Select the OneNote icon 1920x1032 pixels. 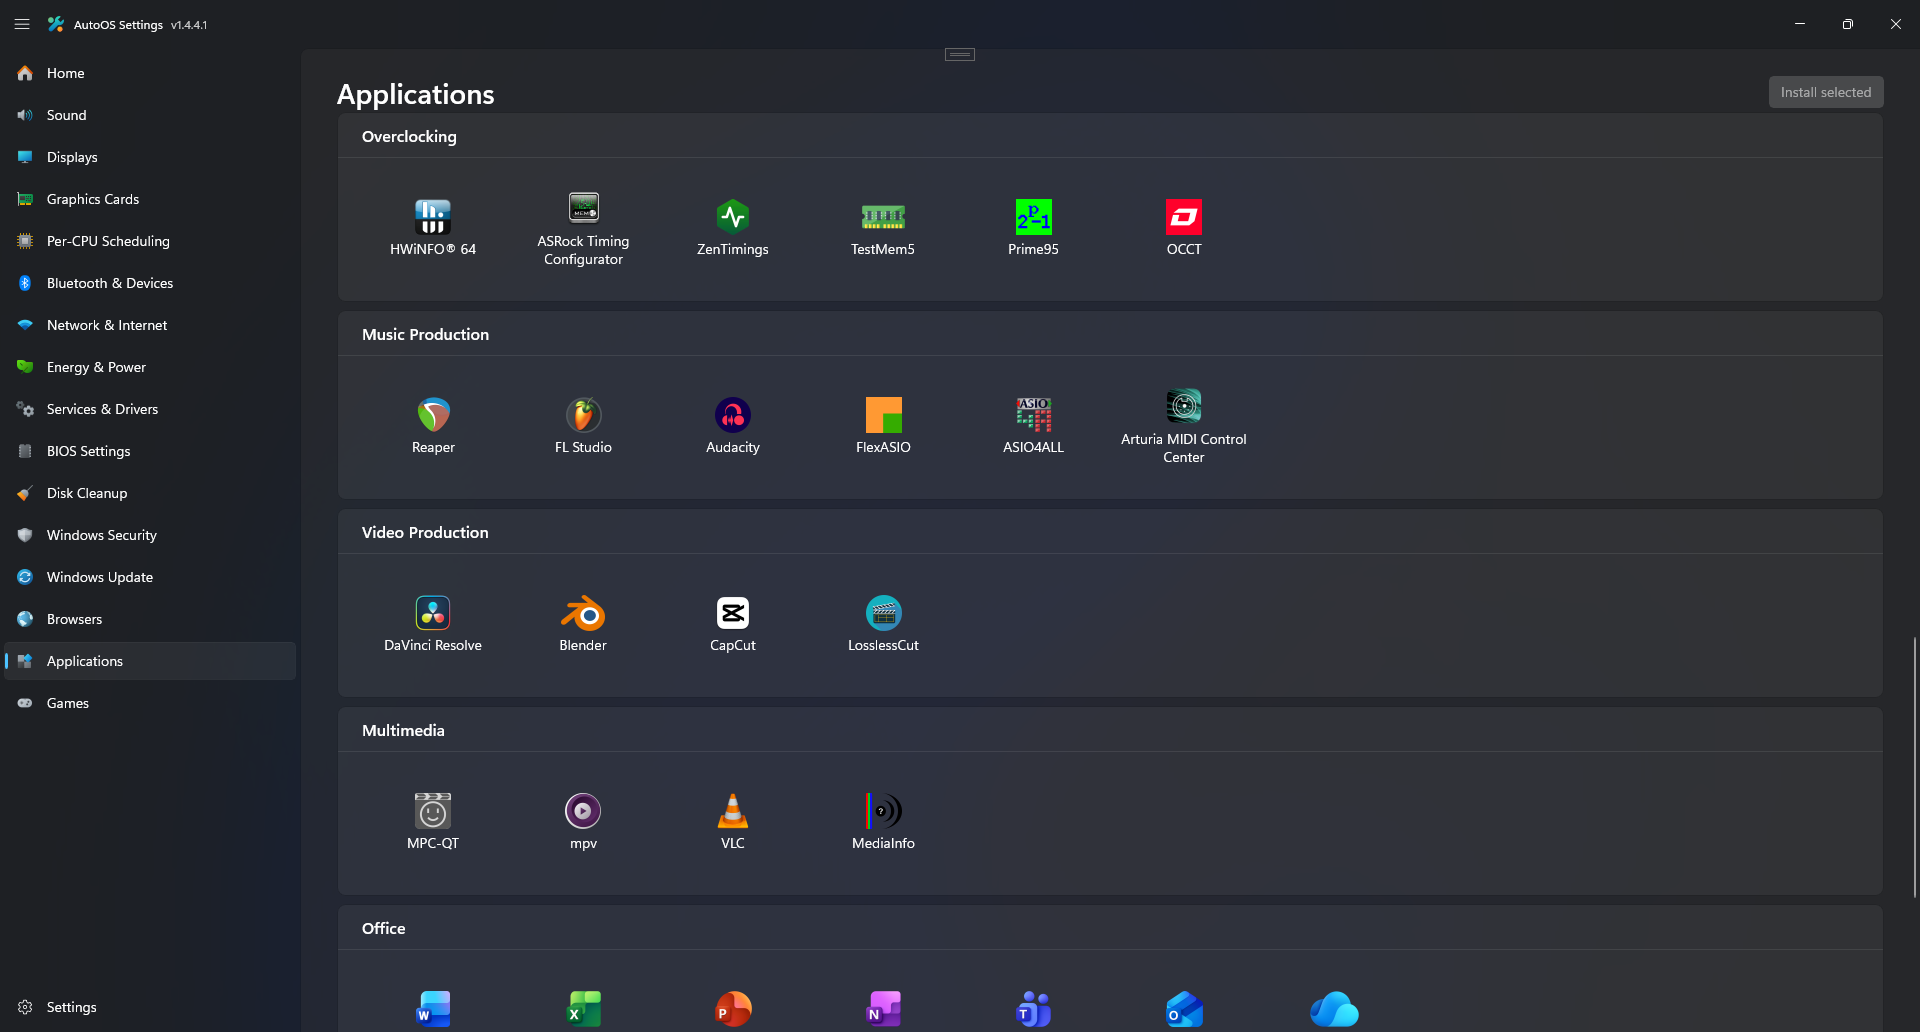tap(883, 1009)
